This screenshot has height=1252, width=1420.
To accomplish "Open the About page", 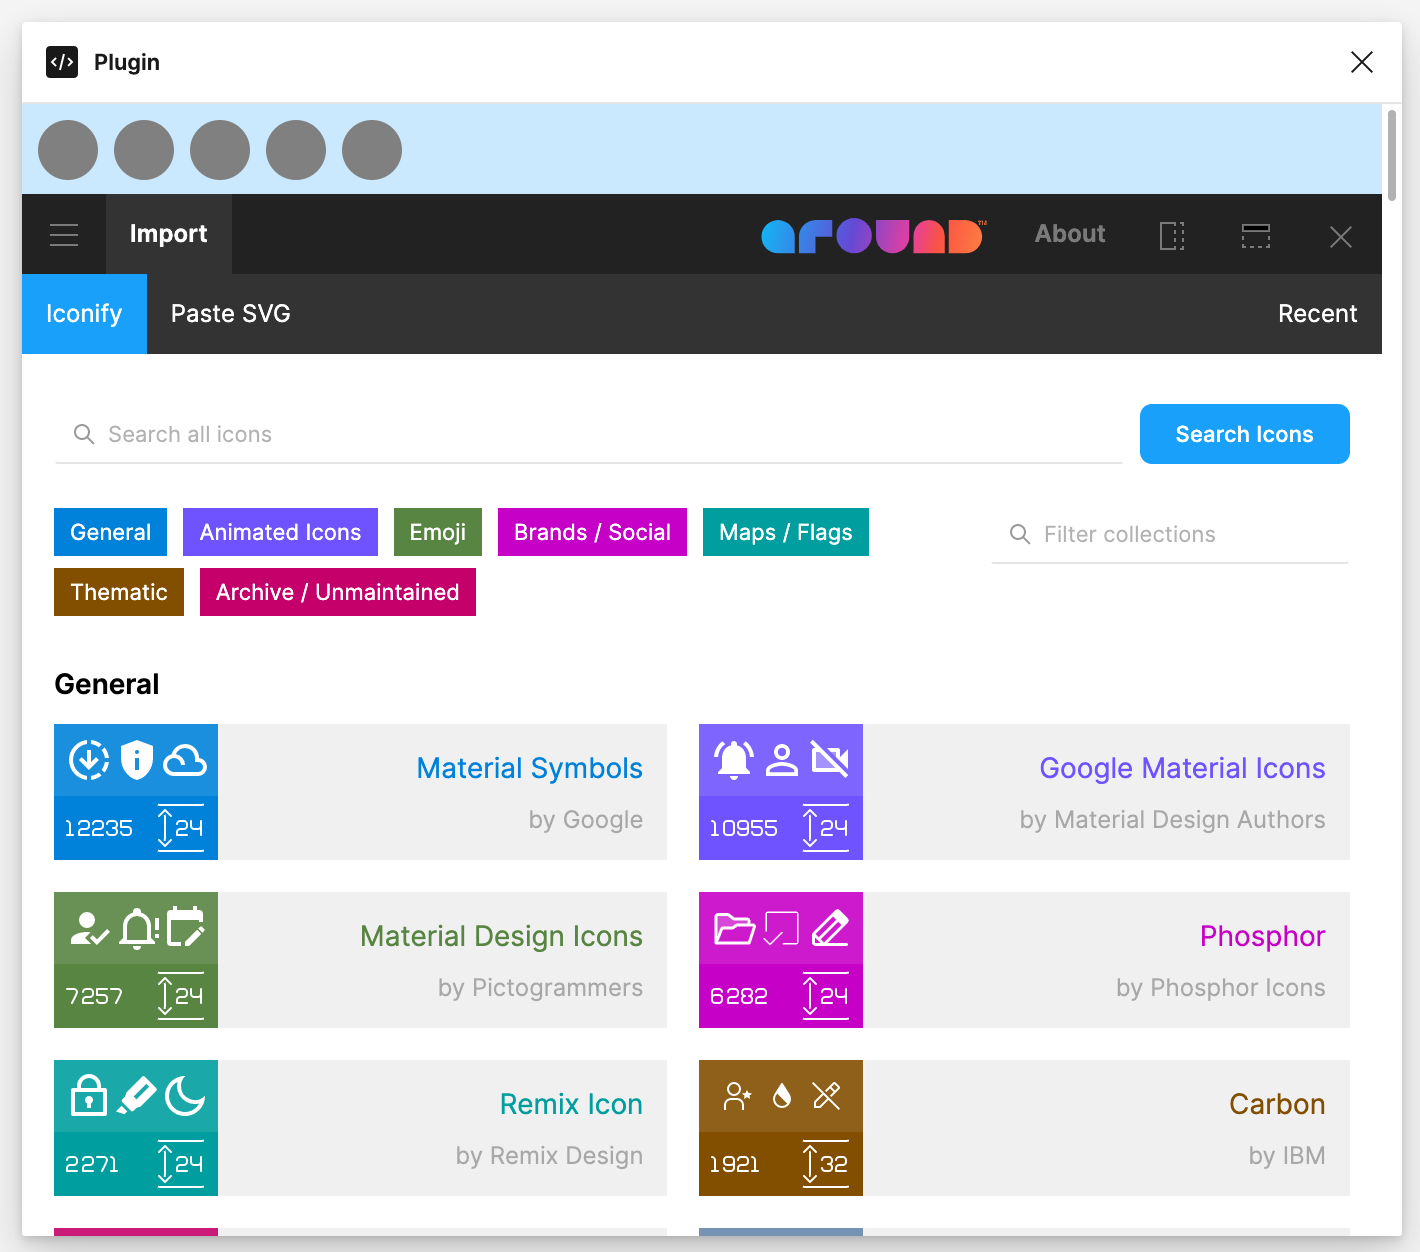I will (x=1070, y=234).
